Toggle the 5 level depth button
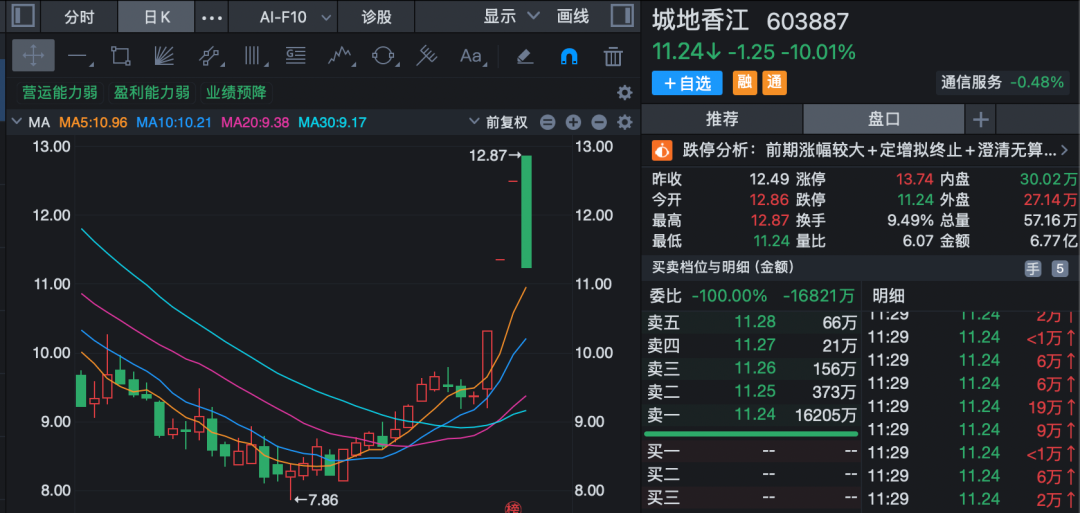 coord(1059,269)
